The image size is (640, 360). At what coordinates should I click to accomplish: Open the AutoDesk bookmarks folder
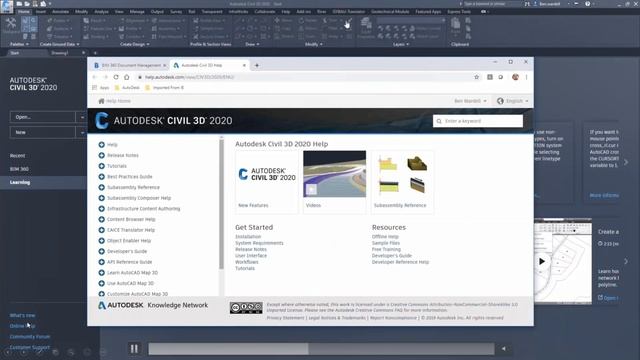(x=127, y=88)
